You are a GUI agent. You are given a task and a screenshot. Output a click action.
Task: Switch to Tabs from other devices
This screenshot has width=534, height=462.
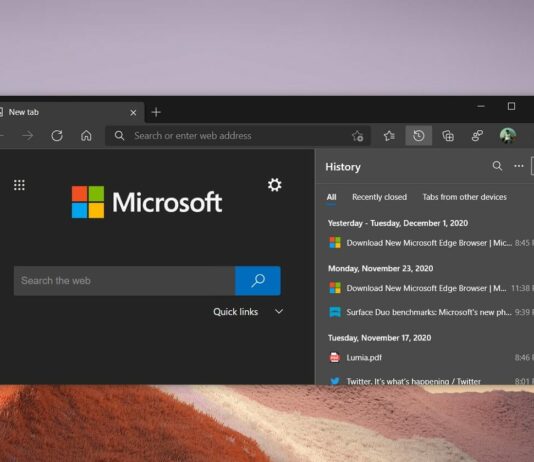465,197
